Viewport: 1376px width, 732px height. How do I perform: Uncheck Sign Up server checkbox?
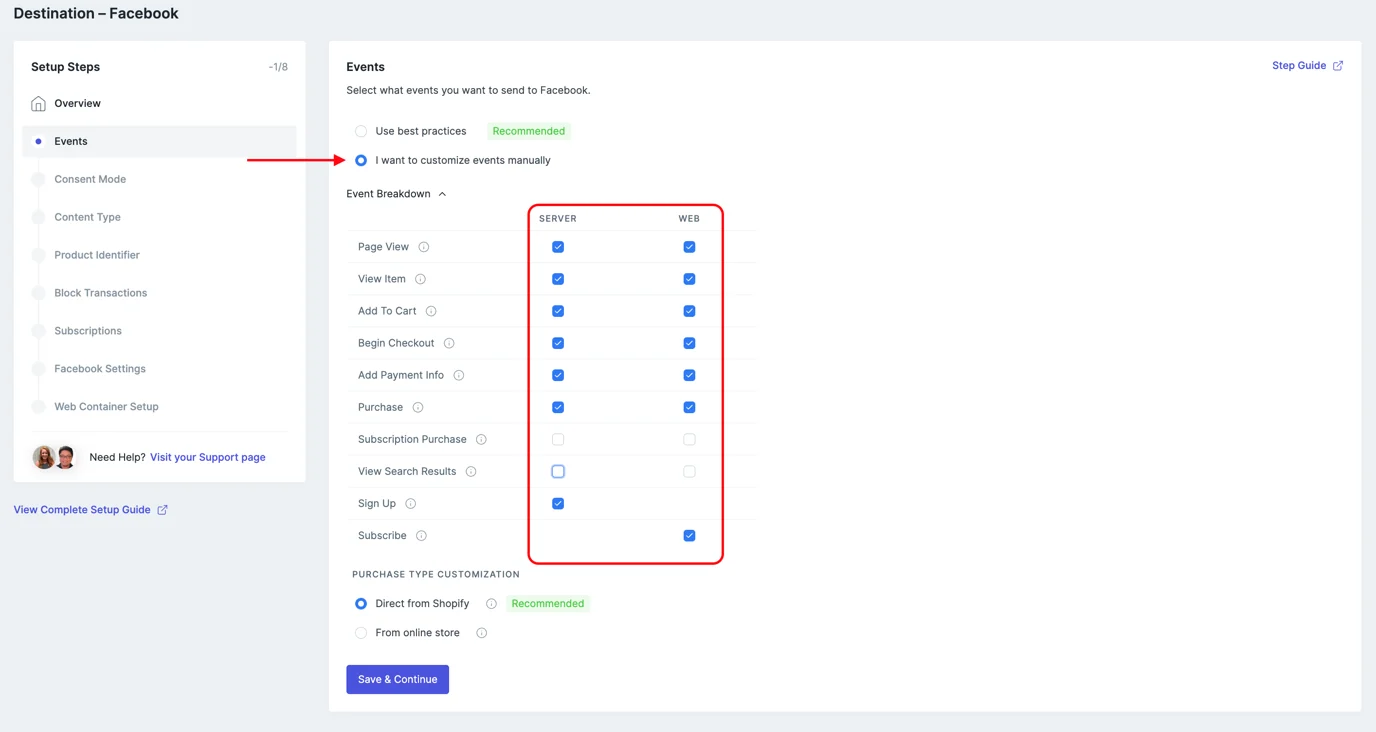558,503
